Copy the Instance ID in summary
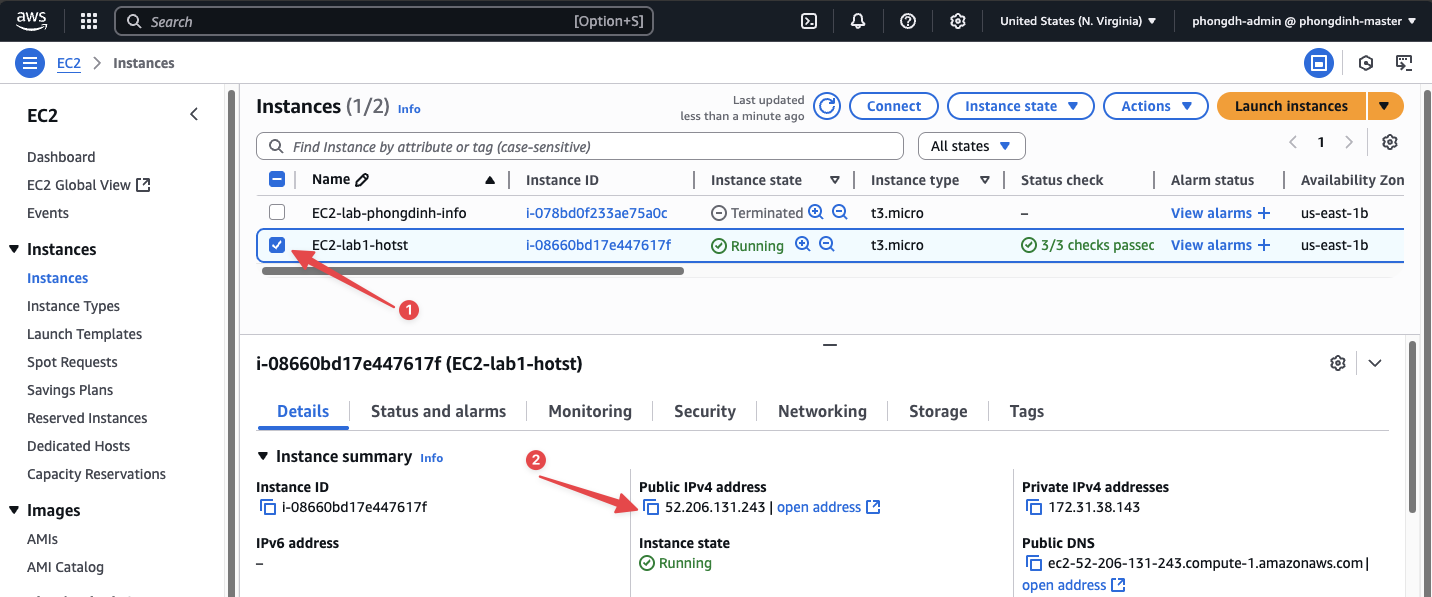 coord(268,507)
